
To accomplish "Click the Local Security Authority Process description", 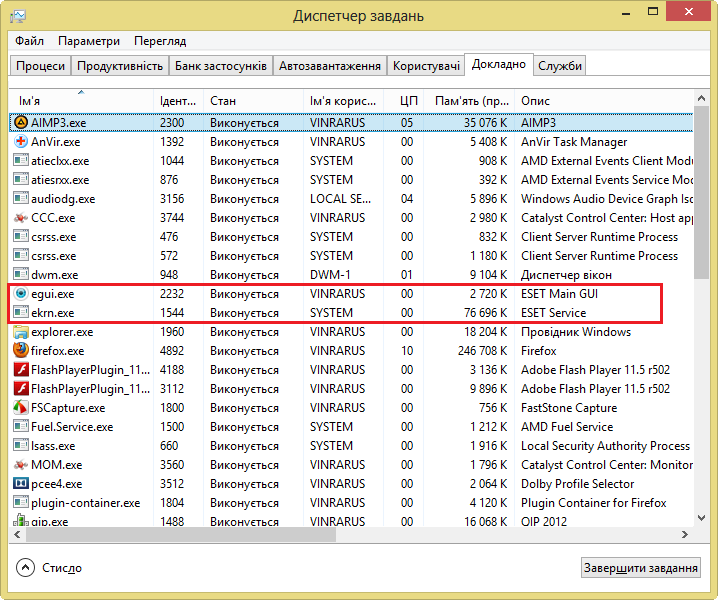I will pyautogui.click(x=605, y=446).
